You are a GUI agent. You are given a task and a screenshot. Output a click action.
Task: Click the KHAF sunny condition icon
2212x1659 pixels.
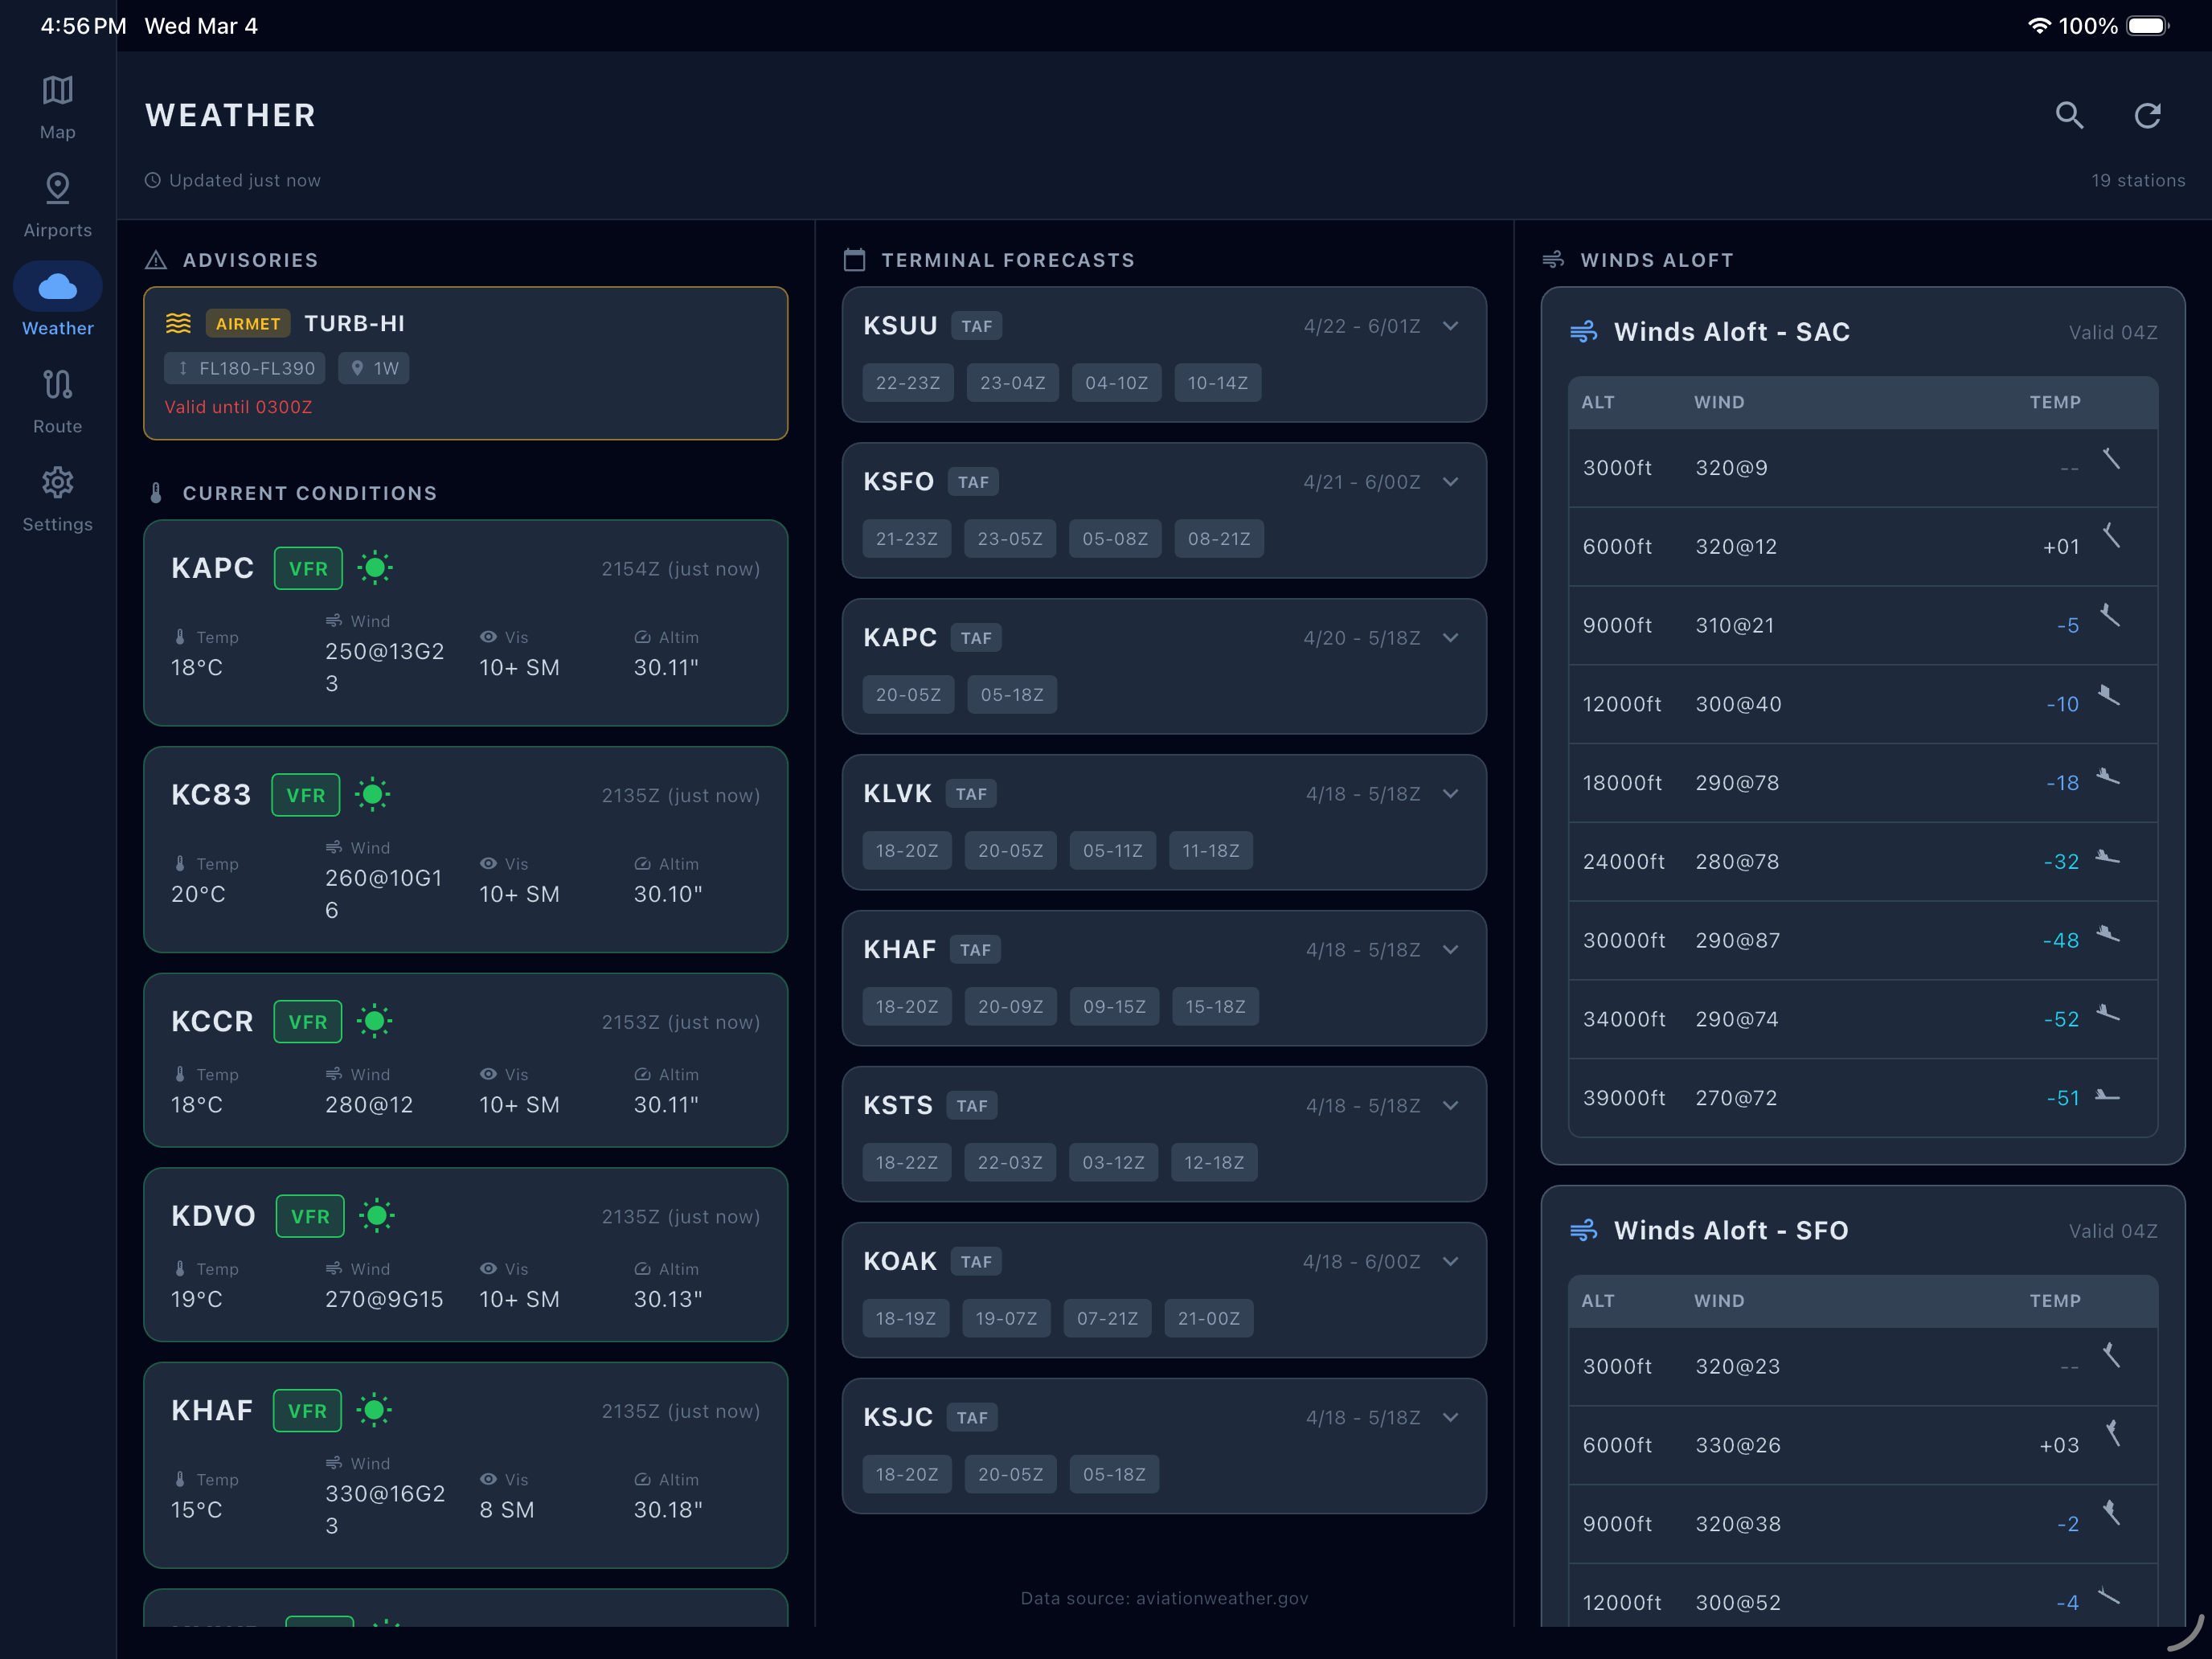point(375,1410)
